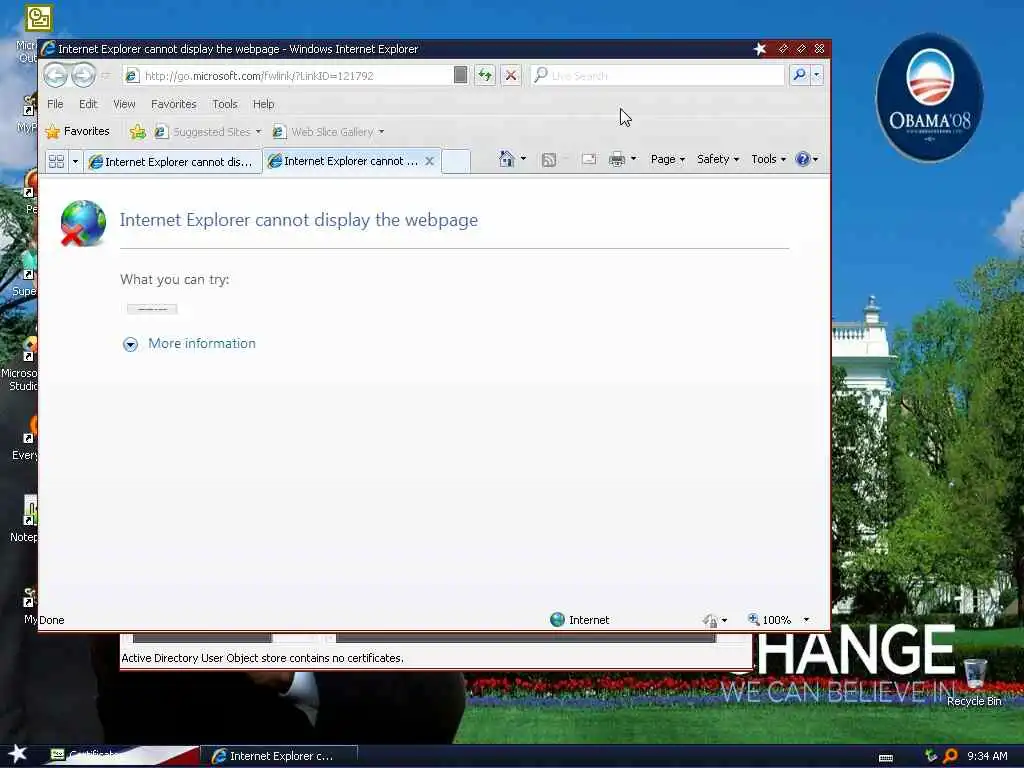This screenshot has width=1024, height=768.
Task: Click the browser Back arrow button
Action: pos(56,76)
